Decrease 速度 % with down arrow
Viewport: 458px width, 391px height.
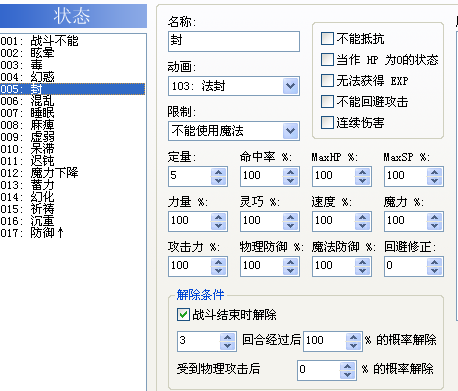(363, 226)
